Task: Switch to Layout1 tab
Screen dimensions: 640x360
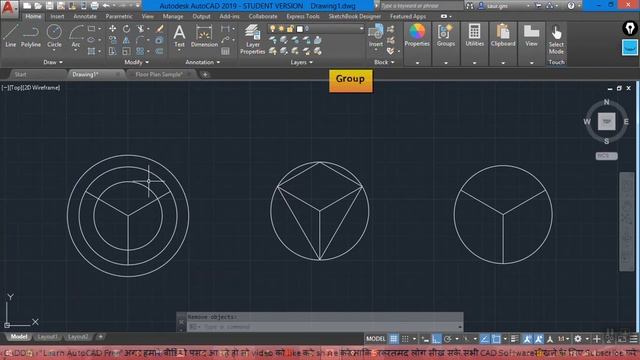Action: click(47, 337)
